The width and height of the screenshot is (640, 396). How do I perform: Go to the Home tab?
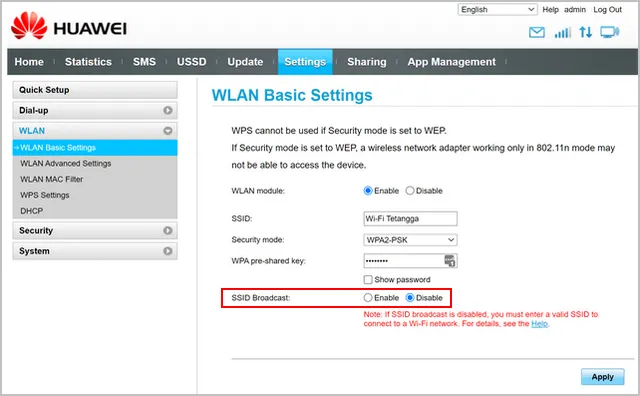pos(29,62)
